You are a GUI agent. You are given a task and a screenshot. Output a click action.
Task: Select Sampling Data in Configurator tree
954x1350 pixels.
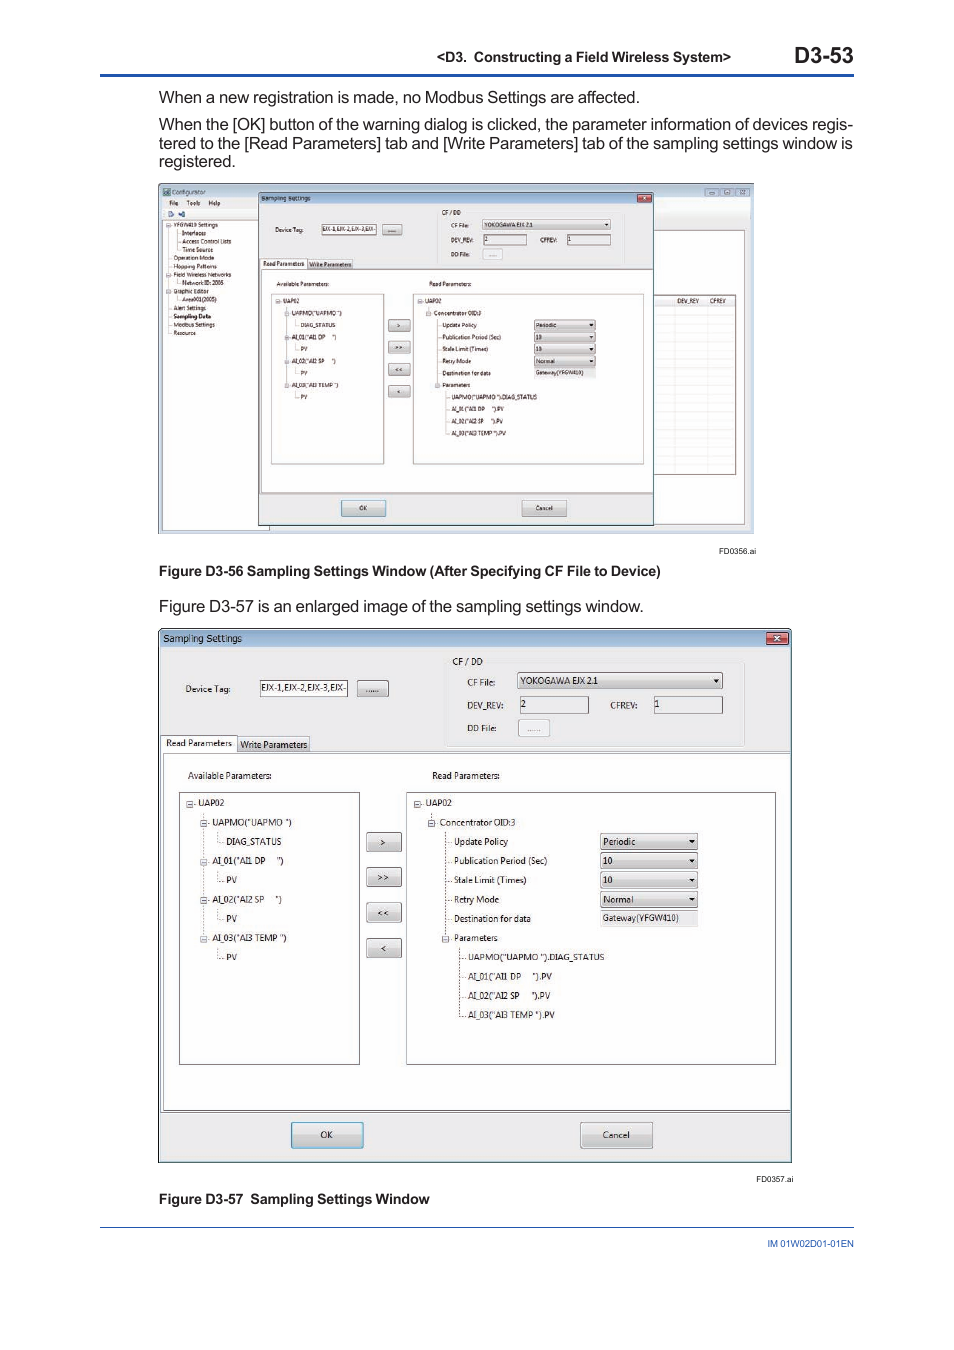(192, 316)
